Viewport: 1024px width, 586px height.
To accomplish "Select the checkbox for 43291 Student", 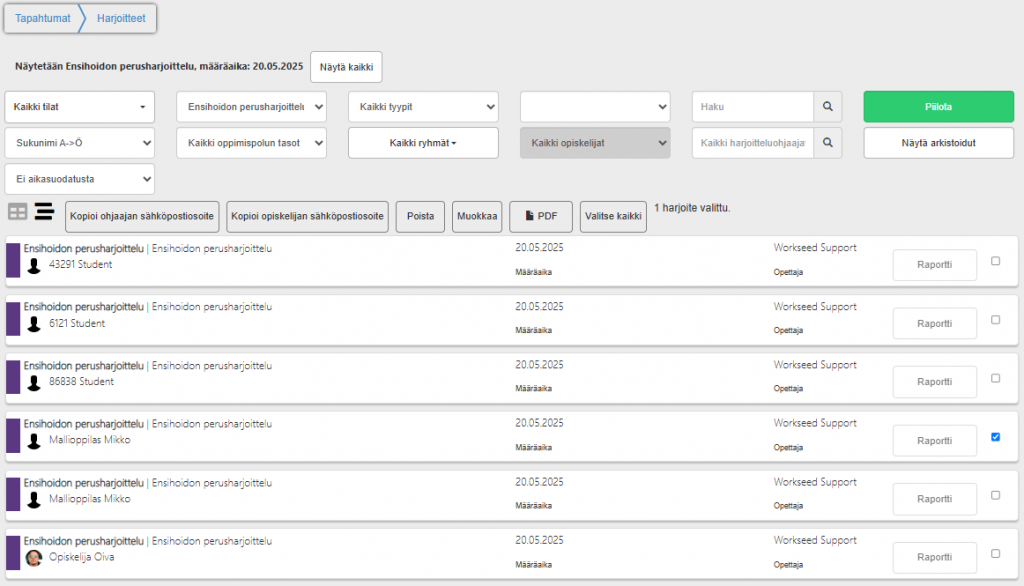I will click(995, 261).
